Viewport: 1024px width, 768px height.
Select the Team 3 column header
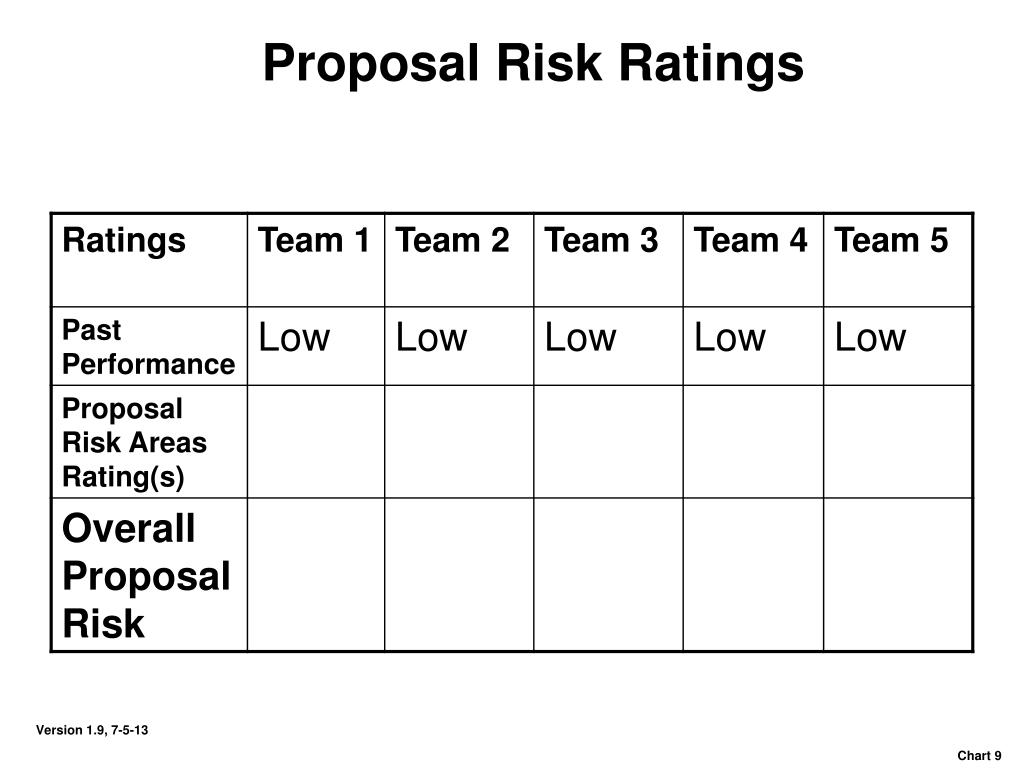[x=609, y=260]
